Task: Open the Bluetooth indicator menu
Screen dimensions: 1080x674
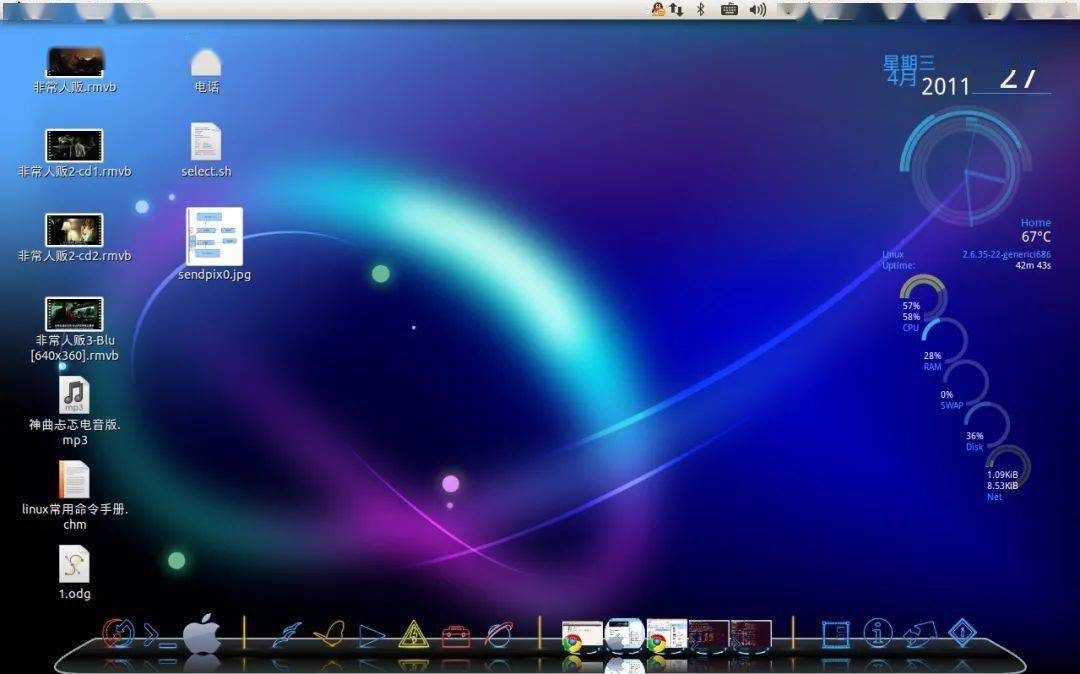Action: click(x=700, y=9)
